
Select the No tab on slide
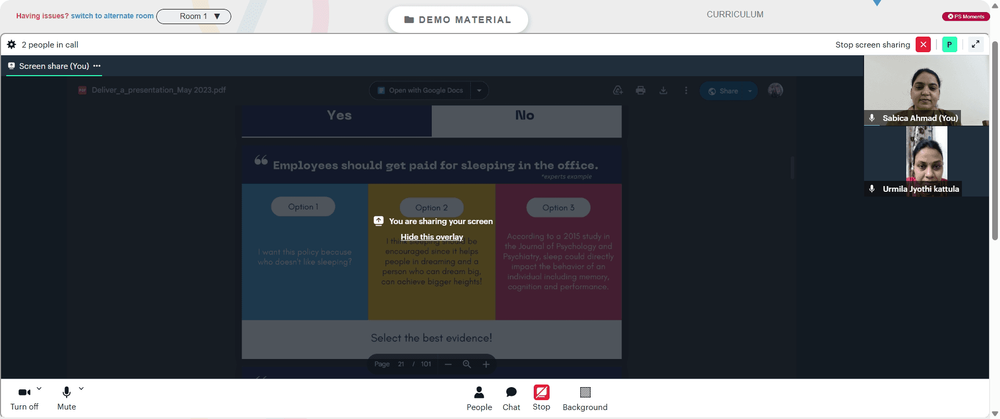pos(525,121)
